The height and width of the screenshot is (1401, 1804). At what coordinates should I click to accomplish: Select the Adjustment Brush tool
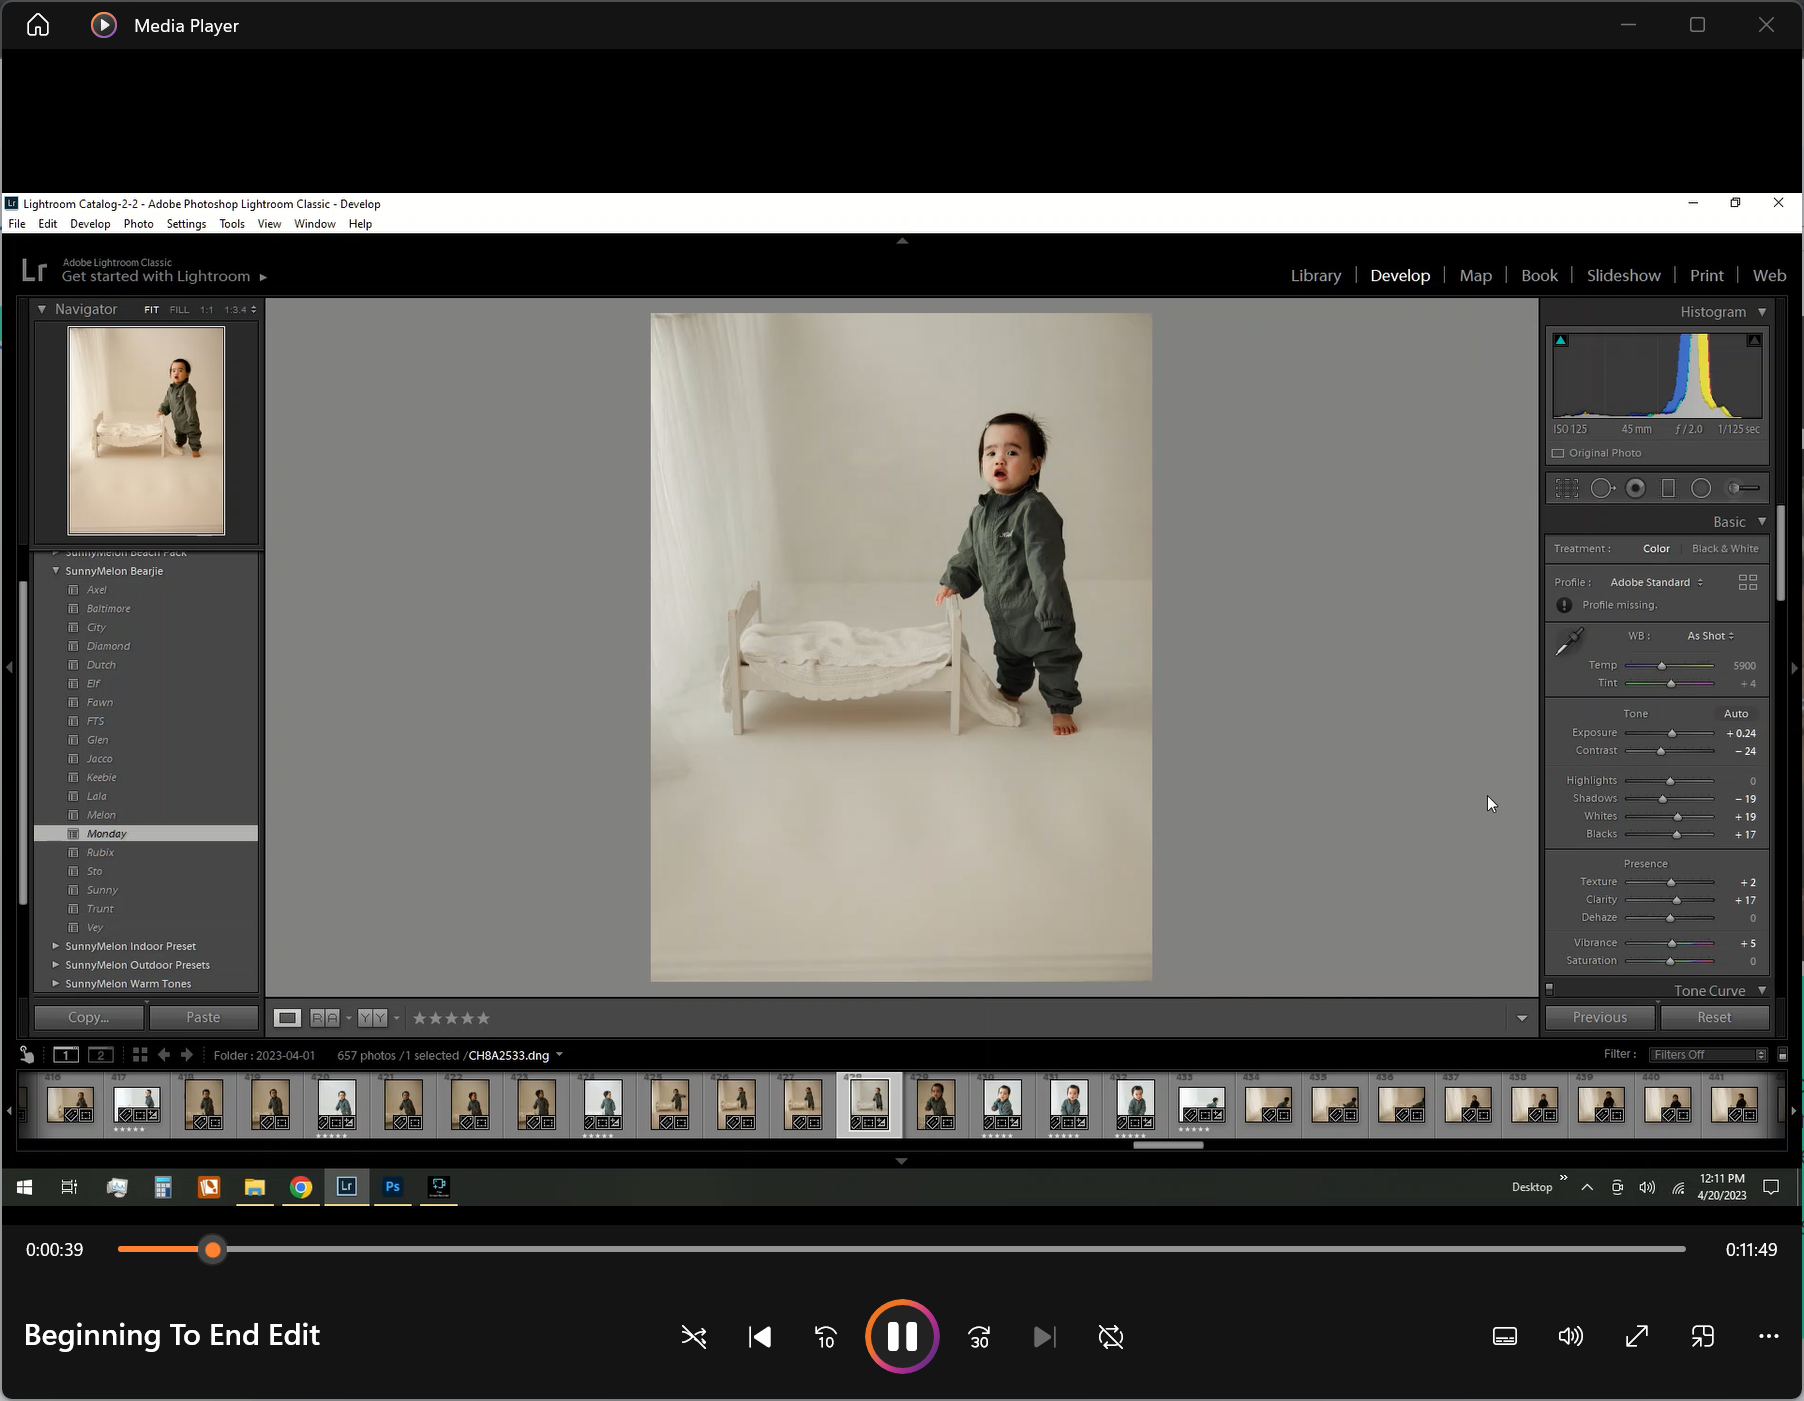click(x=1744, y=488)
